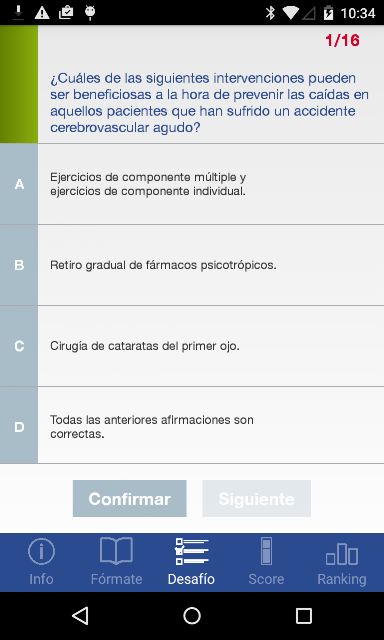Screen dimensions: 384x640
Task: Tap the Bluetooth status icon
Action: [x=270, y=13]
